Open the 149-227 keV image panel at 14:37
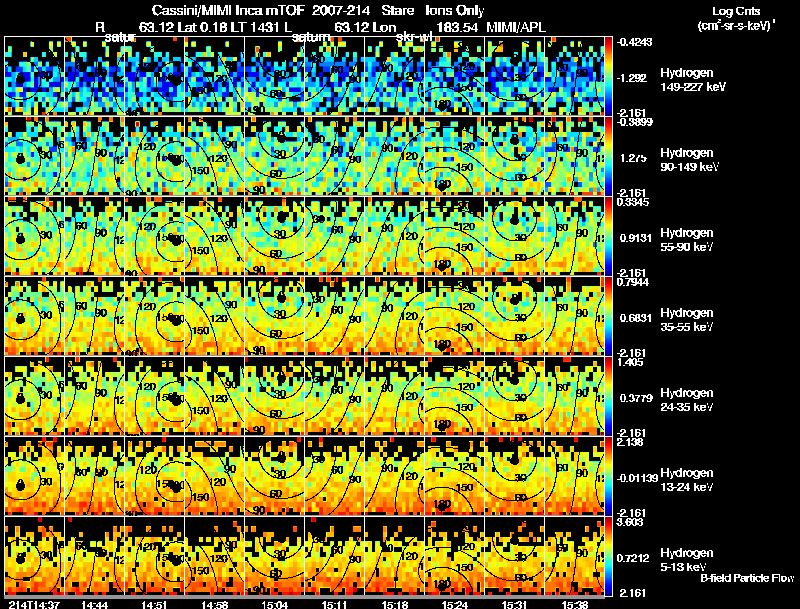Image resolution: width=800 pixels, height=609 pixels. [34, 76]
